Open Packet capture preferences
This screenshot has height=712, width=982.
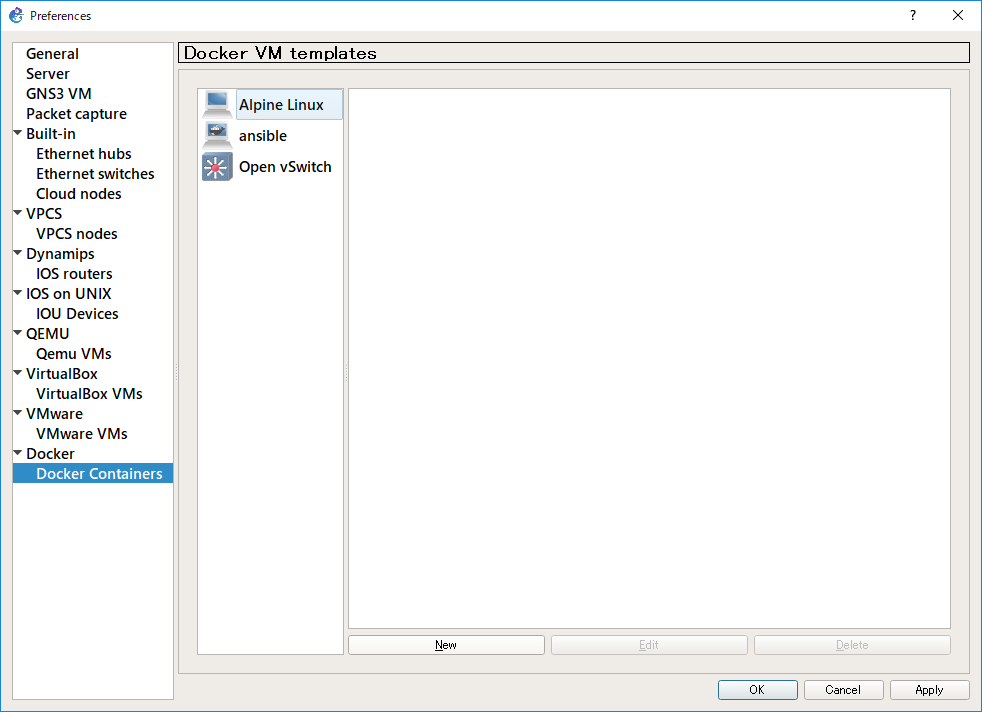pos(76,114)
